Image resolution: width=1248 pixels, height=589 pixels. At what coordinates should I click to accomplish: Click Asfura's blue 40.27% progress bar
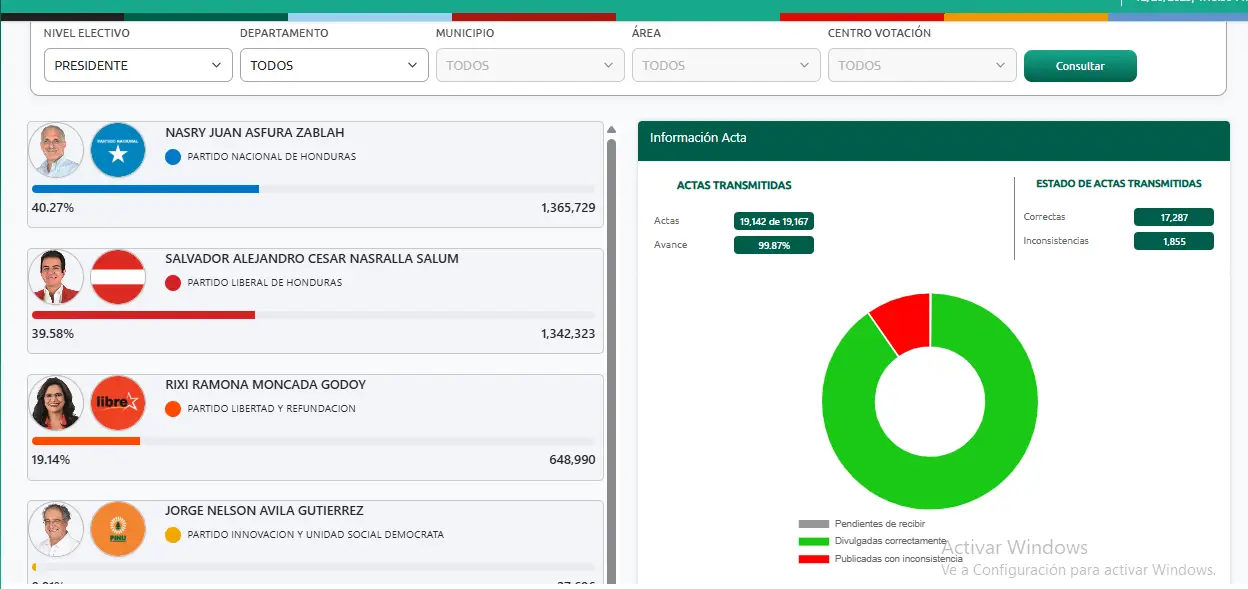click(145, 189)
